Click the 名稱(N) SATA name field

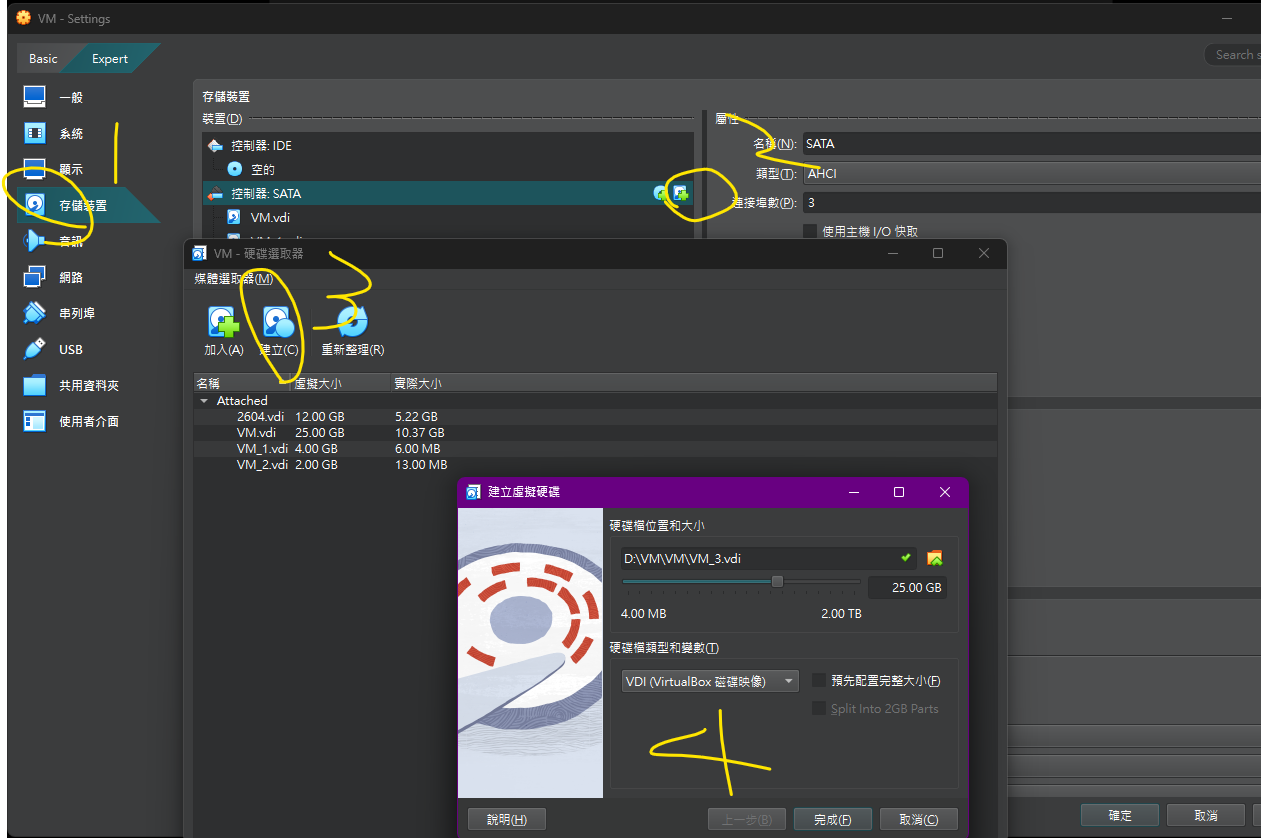1032,143
